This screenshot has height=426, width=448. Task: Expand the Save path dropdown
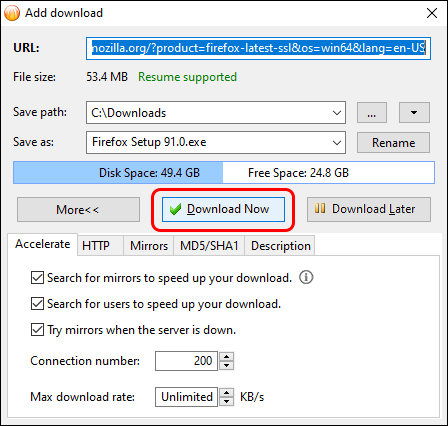tap(337, 113)
